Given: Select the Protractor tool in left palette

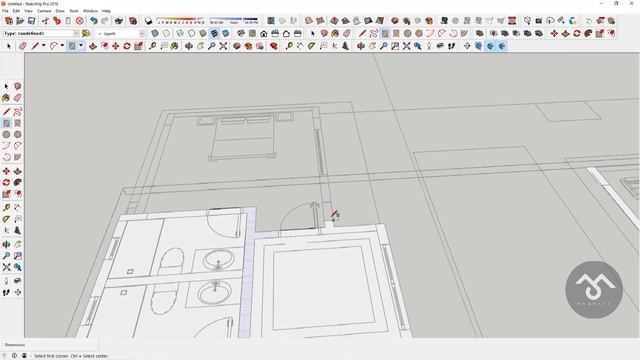Looking at the screenshot, I should click(6, 219).
